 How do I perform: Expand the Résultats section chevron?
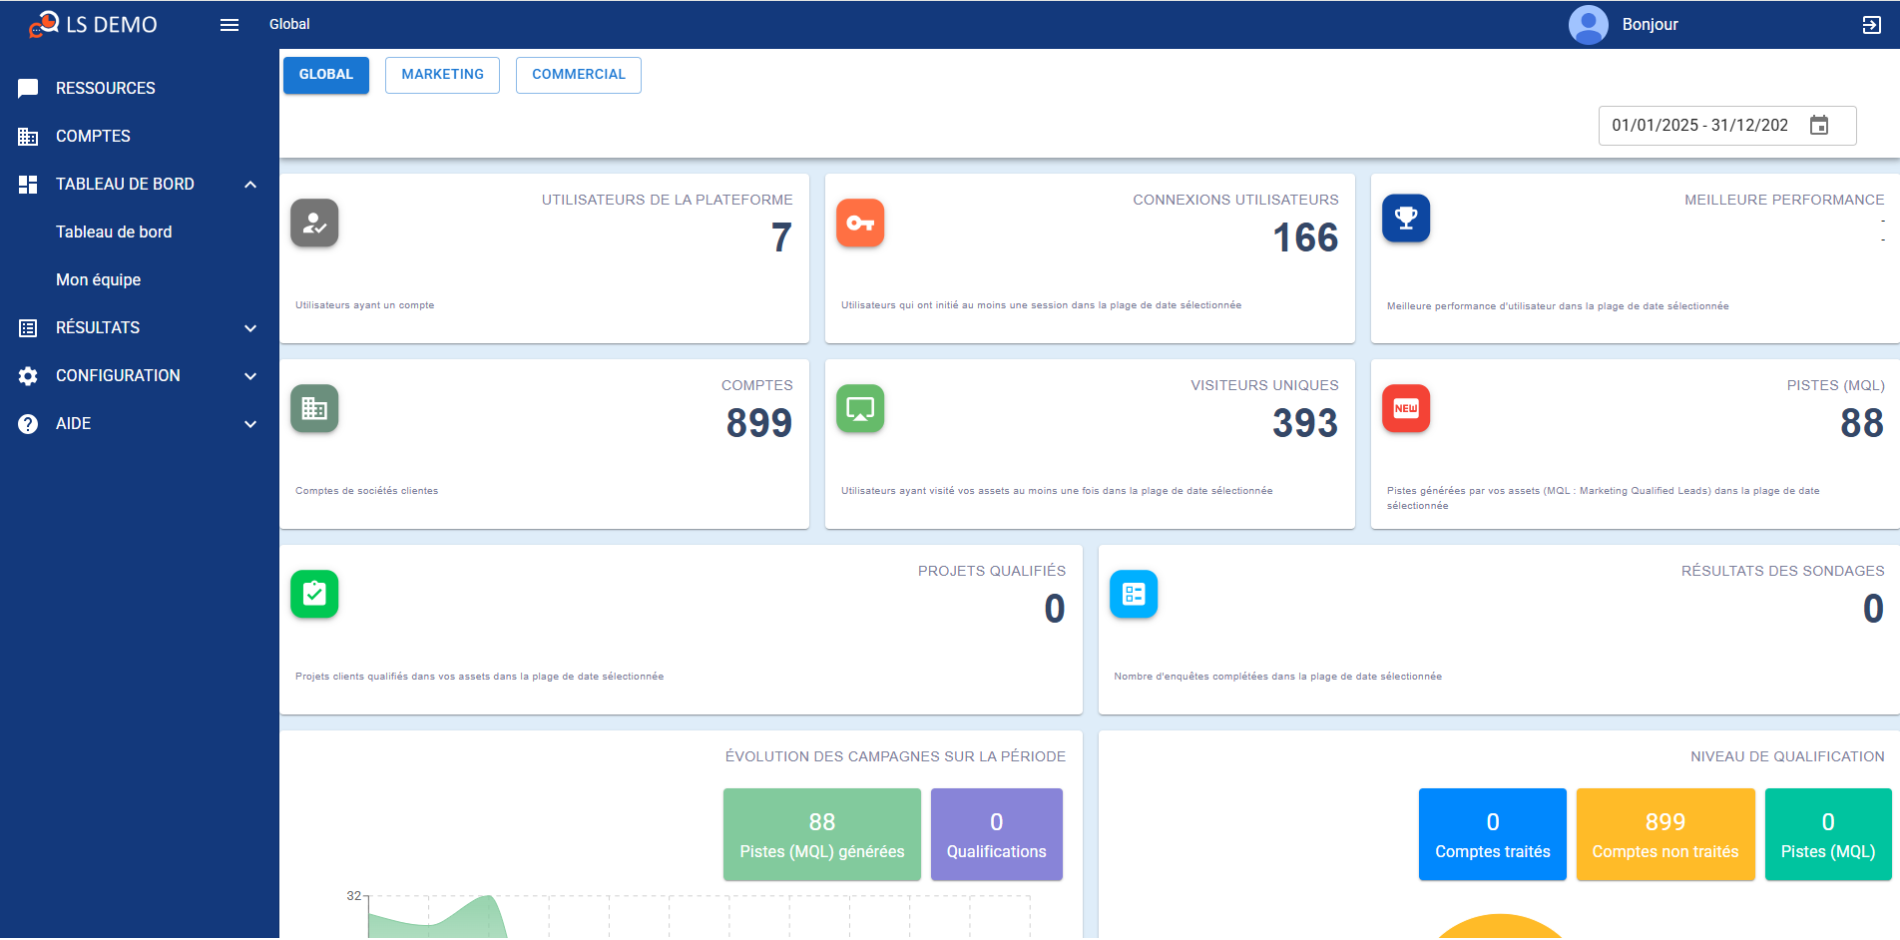click(250, 328)
